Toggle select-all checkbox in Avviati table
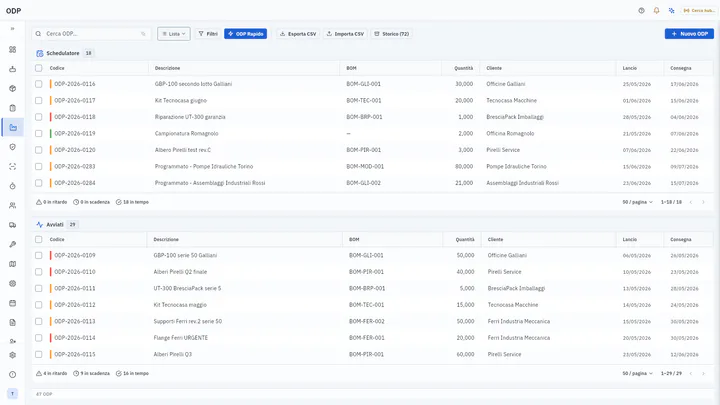This screenshot has height=405, width=720. pos(39,239)
